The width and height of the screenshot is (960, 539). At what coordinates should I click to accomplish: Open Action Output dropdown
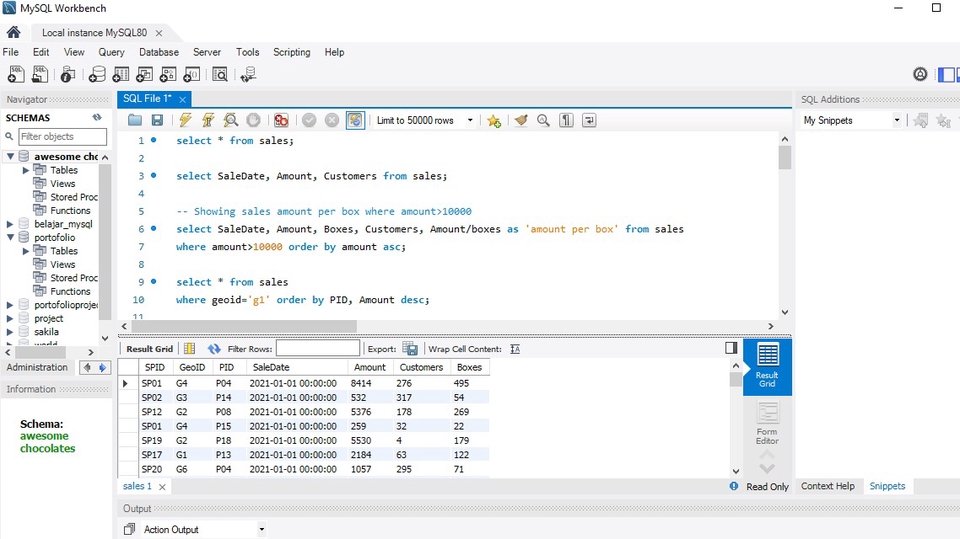click(x=261, y=529)
